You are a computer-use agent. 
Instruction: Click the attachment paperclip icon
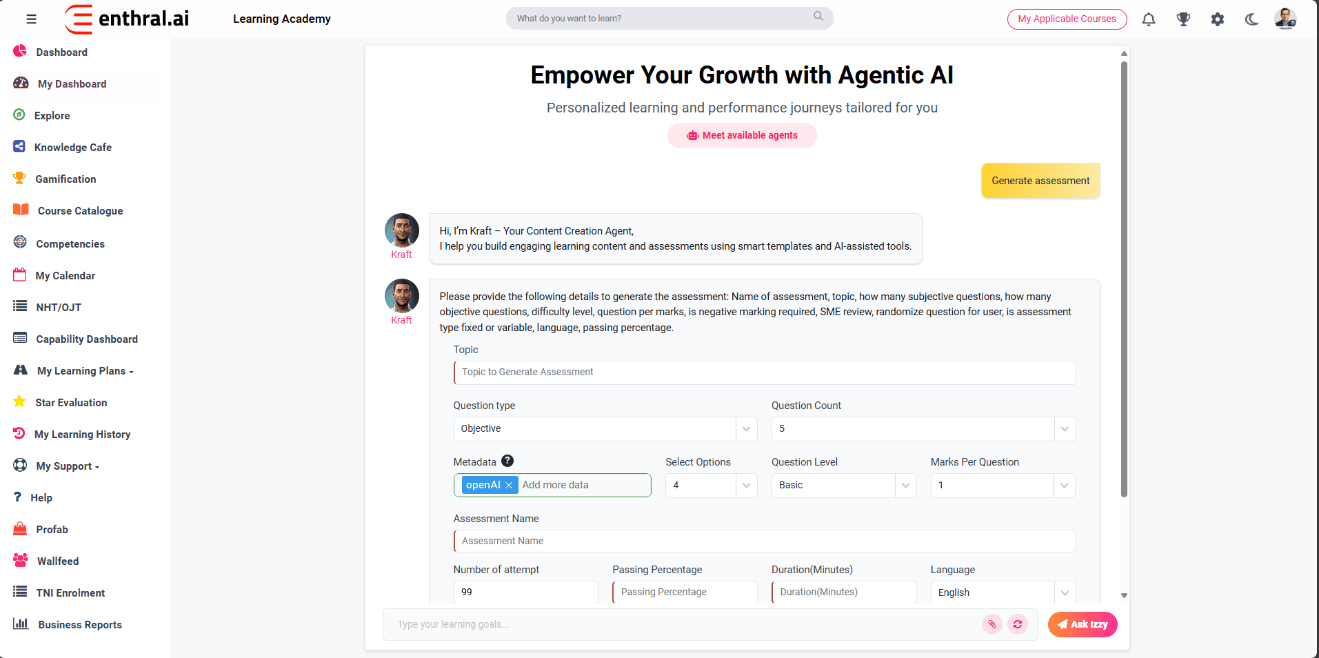click(x=991, y=624)
